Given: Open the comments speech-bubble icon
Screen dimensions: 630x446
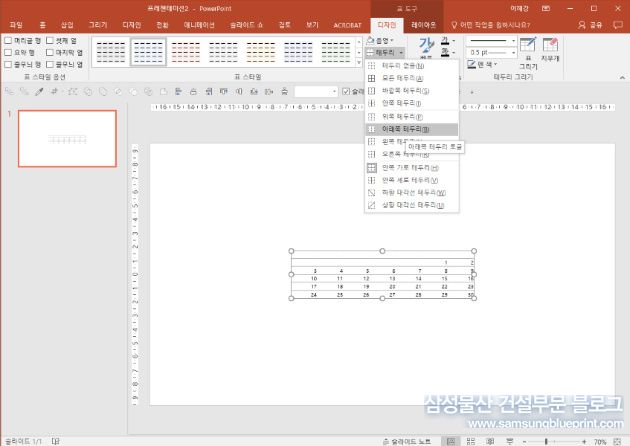Looking at the screenshot, I should coord(618,25).
